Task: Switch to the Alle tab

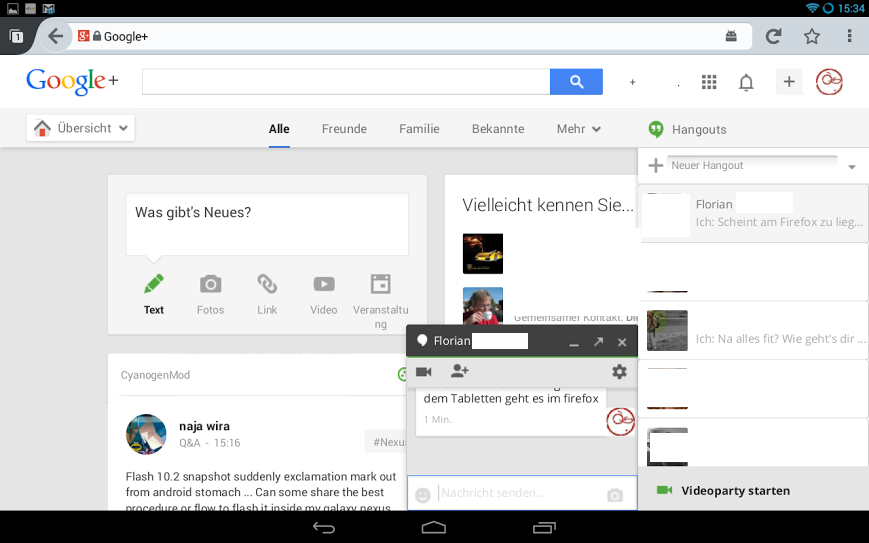Action: (x=279, y=129)
